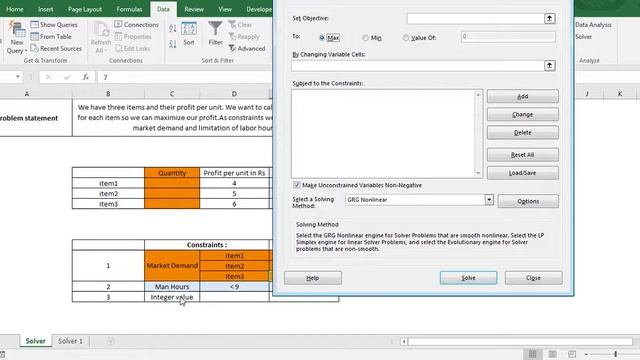Click the Solve button

(468, 278)
